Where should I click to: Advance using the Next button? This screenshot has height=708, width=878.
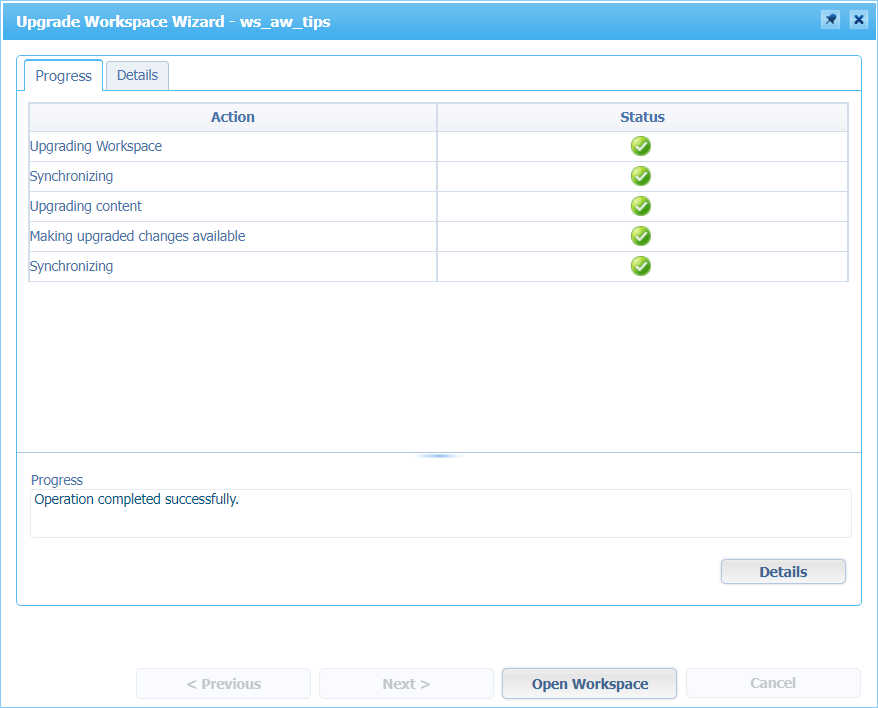[405, 684]
